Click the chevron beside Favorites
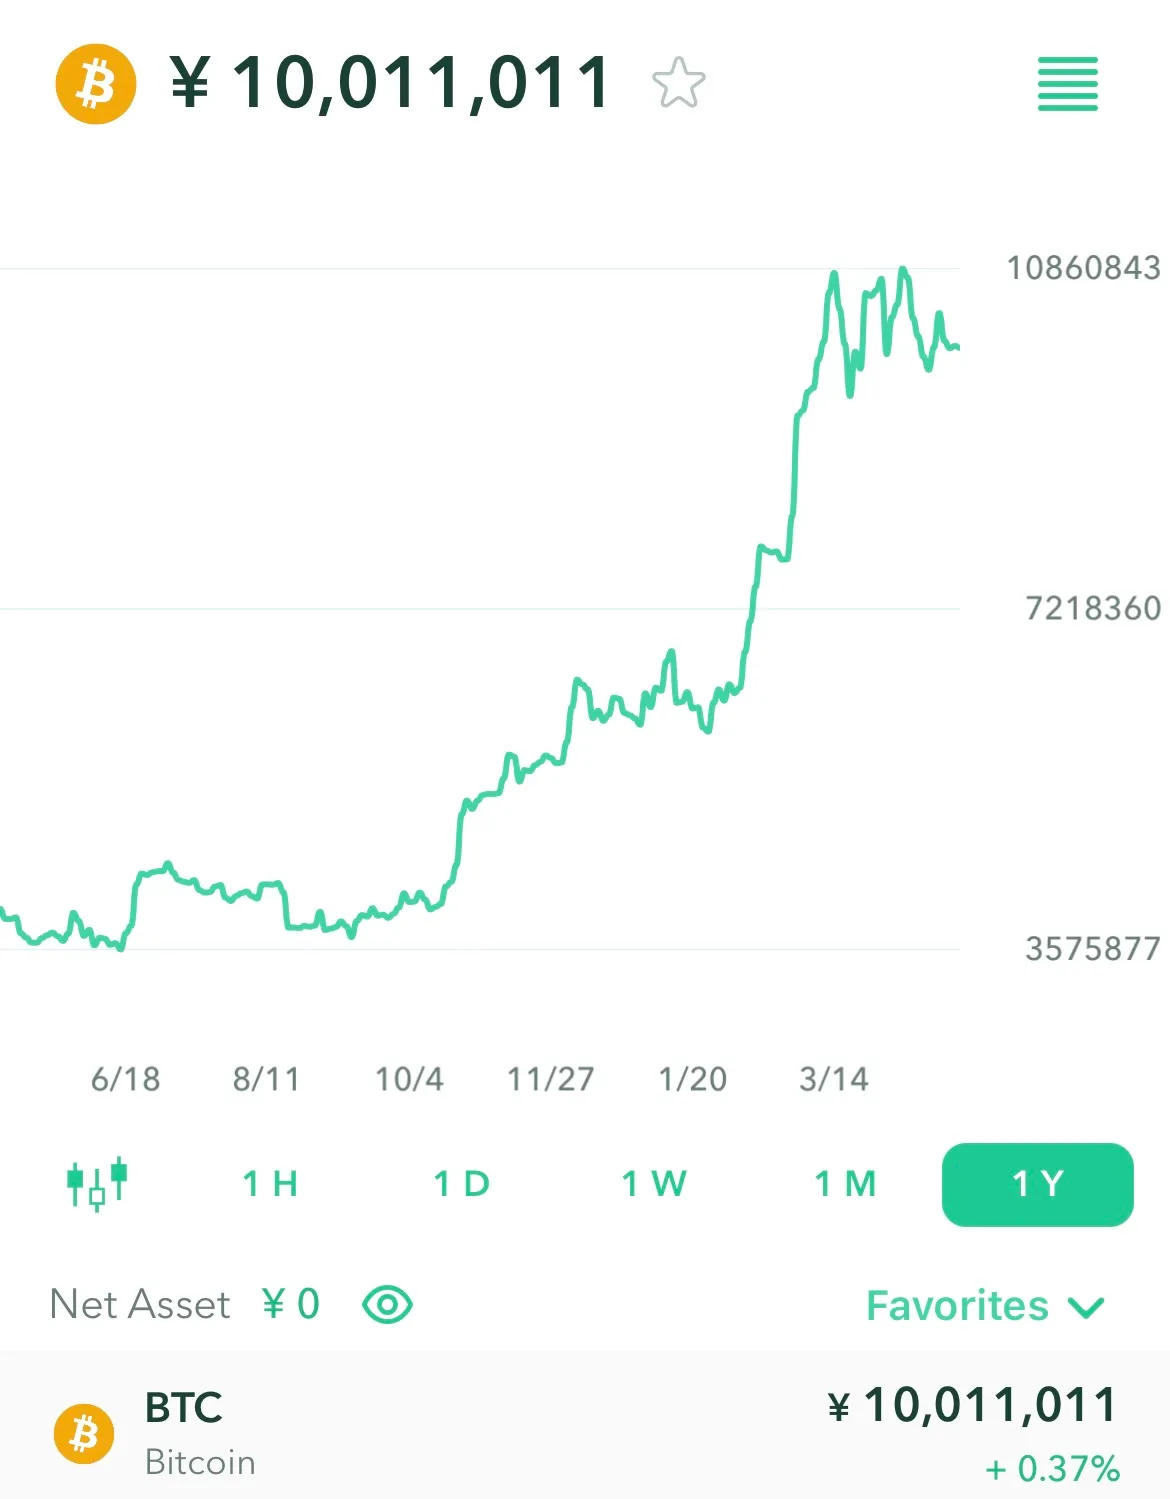 pyautogui.click(x=1085, y=1308)
